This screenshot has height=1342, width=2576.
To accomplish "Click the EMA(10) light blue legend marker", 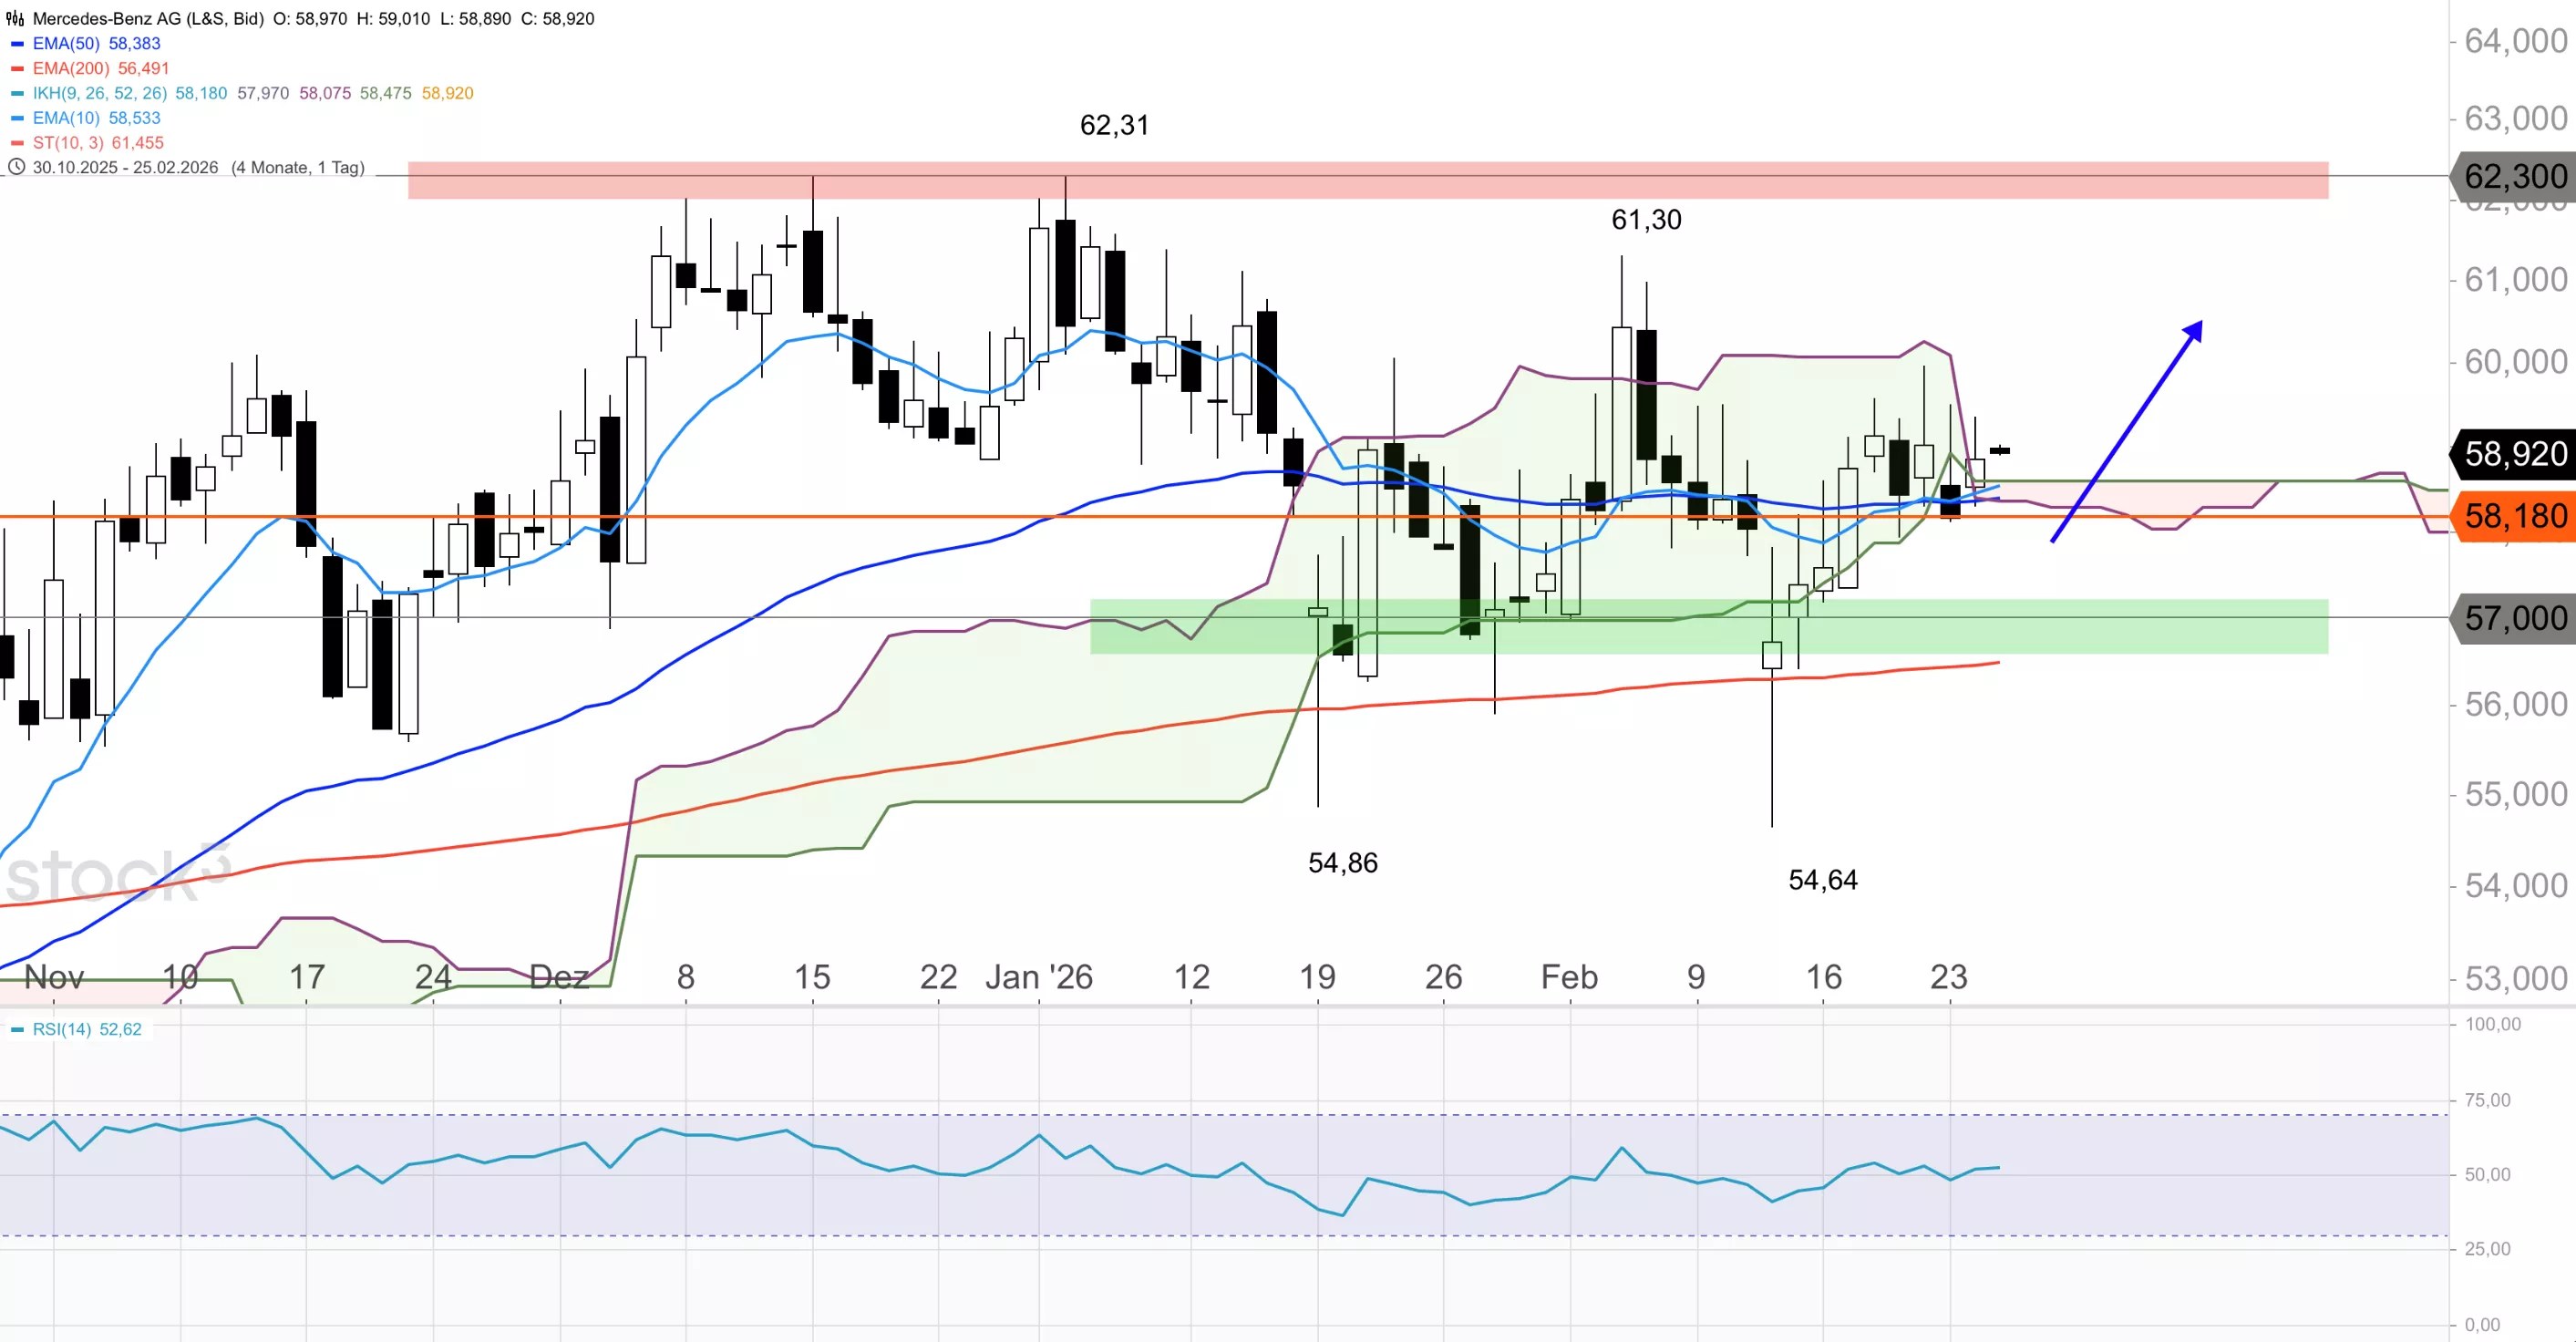I will (17, 118).
